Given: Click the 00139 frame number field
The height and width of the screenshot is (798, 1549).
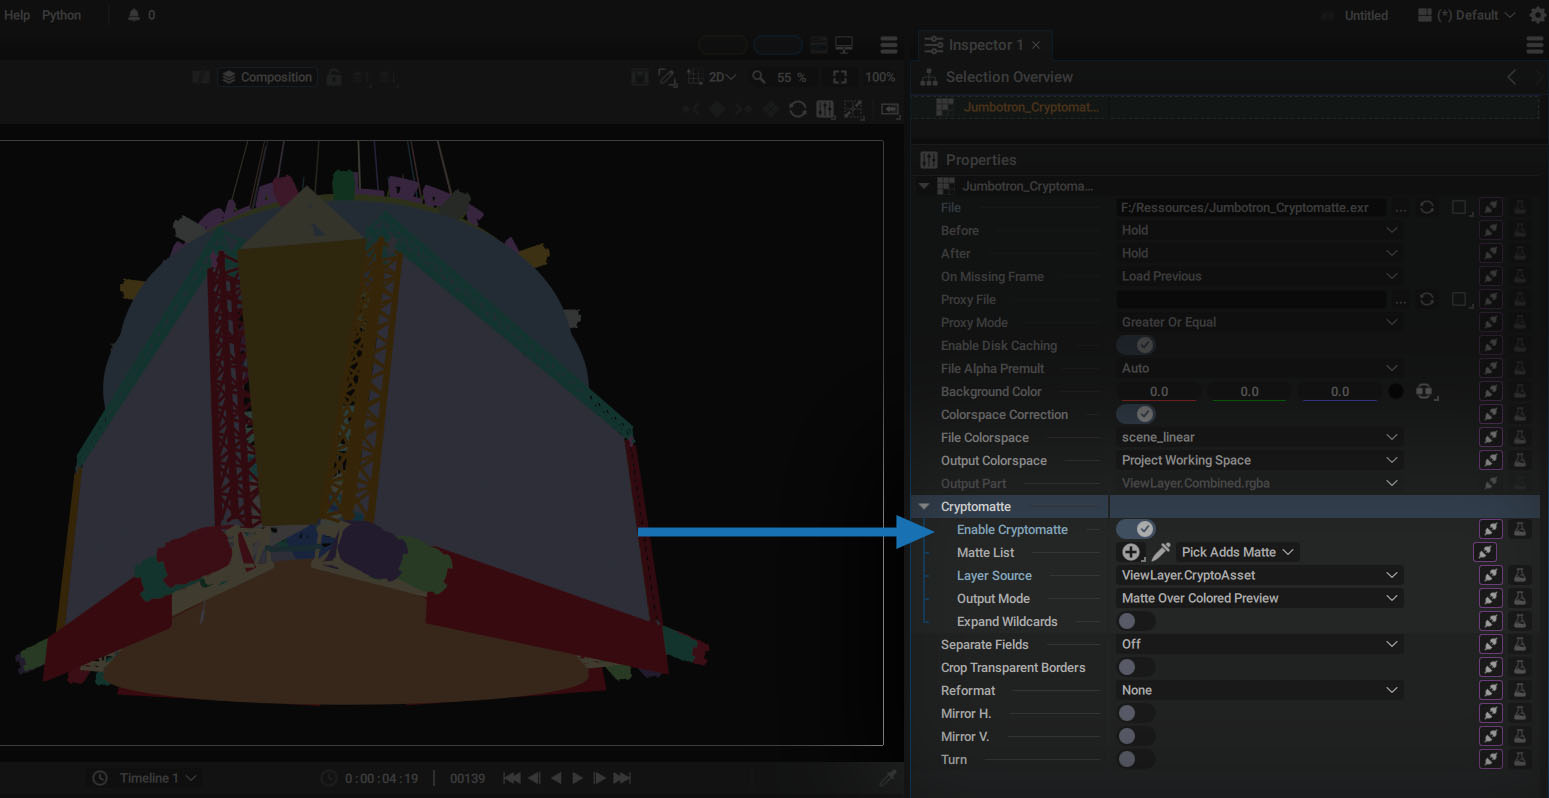Looking at the screenshot, I should click(x=467, y=778).
